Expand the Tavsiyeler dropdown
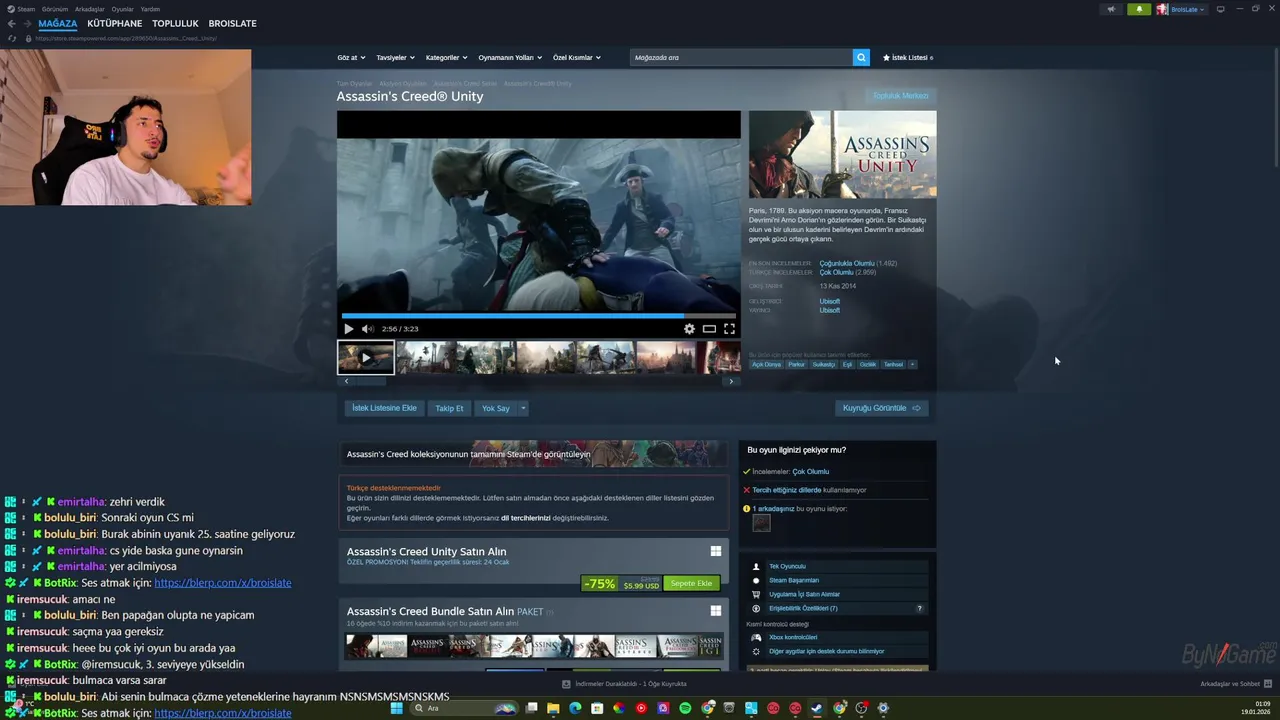1280x720 pixels. [x=395, y=57]
